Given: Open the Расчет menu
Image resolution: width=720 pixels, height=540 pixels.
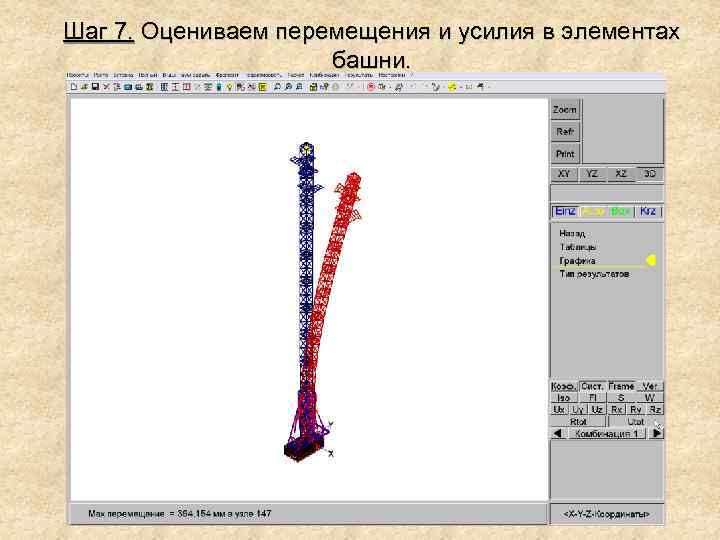Looking at the screenshot, I should point(296,75).
